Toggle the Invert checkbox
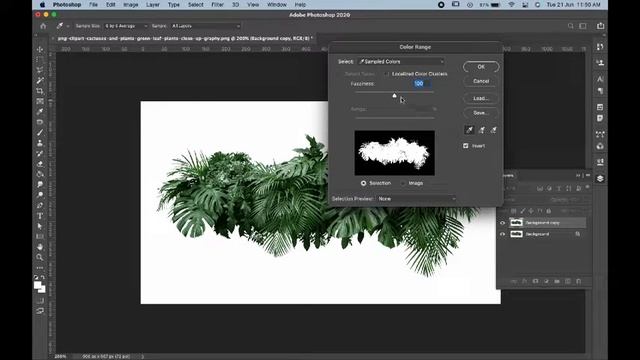The image size is (640, 360). point(466,146)
